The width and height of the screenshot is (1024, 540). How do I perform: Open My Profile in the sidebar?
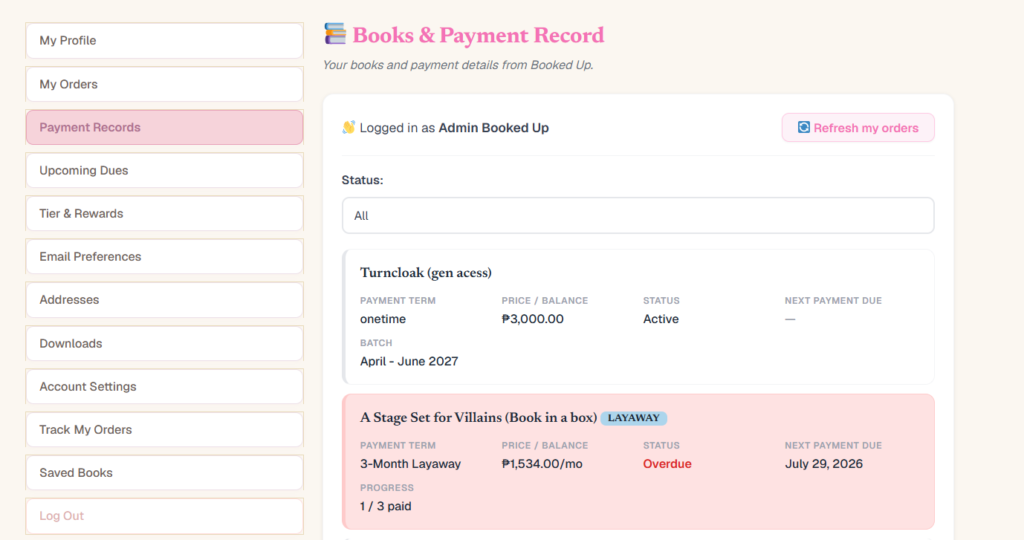(x=165, y=40)
